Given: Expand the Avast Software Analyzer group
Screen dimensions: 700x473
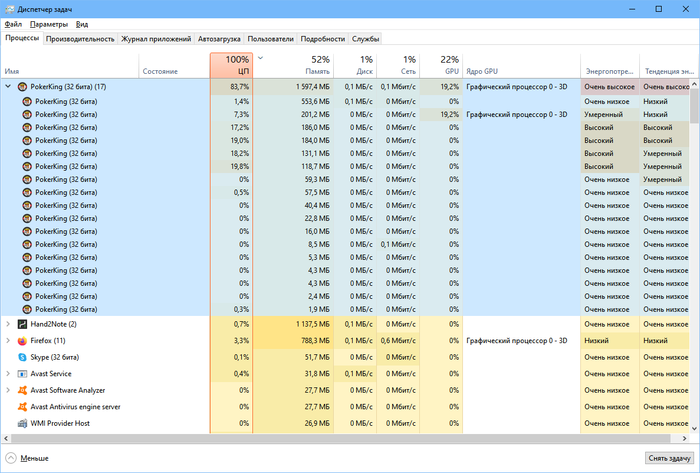Looking at the screenshot, I should (x=8, y=390).
